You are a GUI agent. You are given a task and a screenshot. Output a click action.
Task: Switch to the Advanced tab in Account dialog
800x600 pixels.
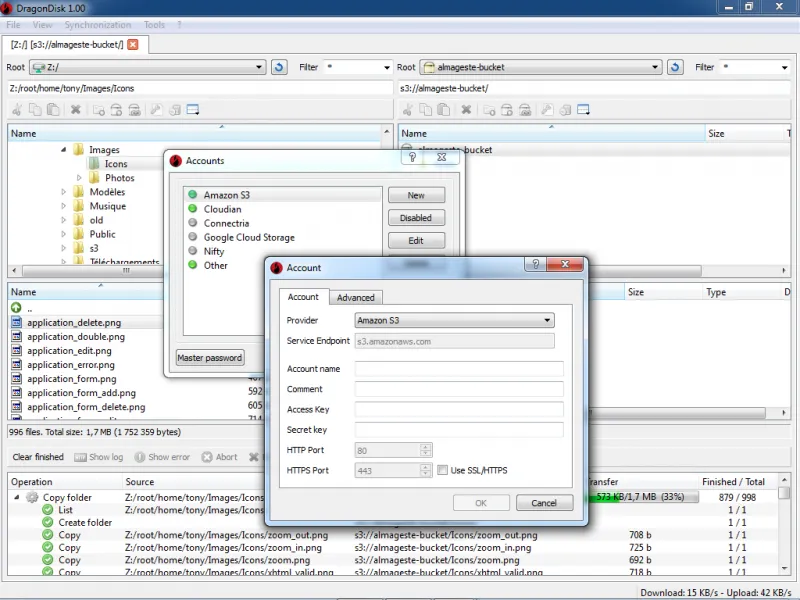356,297
